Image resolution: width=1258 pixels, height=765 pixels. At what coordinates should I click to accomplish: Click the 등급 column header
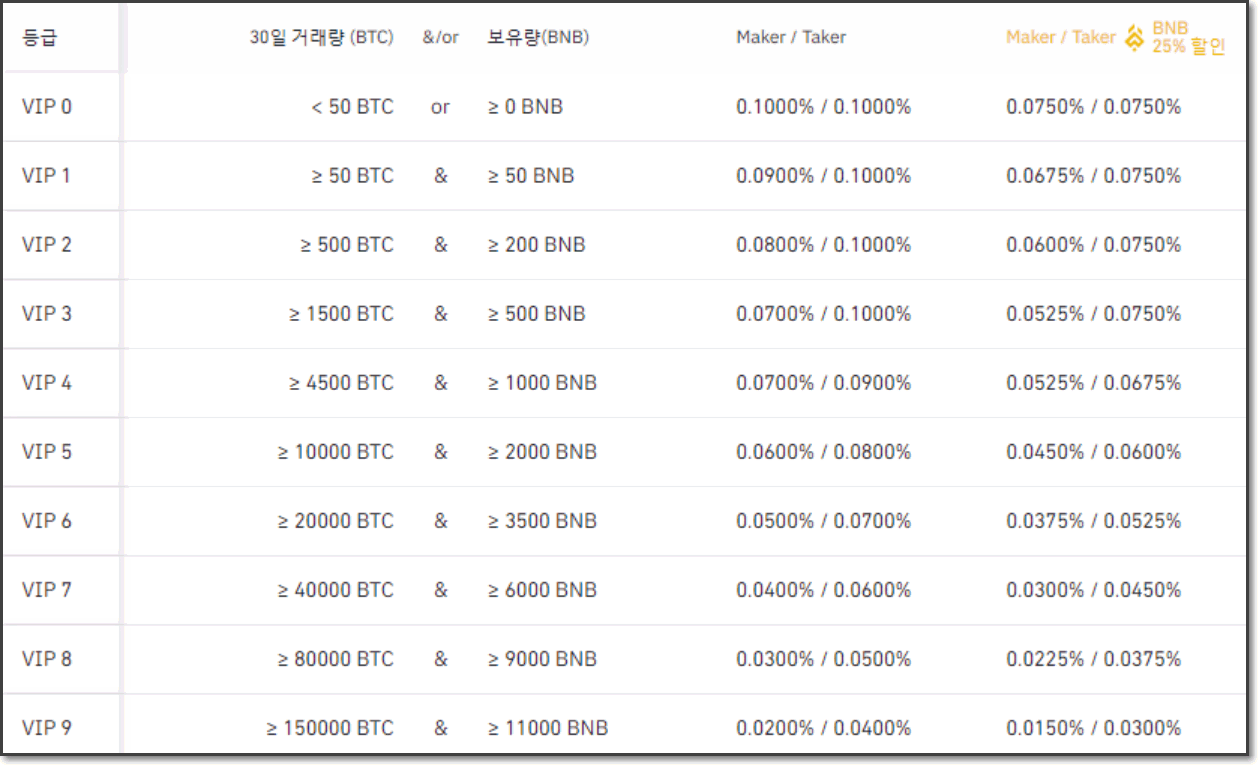coord(40,38)
